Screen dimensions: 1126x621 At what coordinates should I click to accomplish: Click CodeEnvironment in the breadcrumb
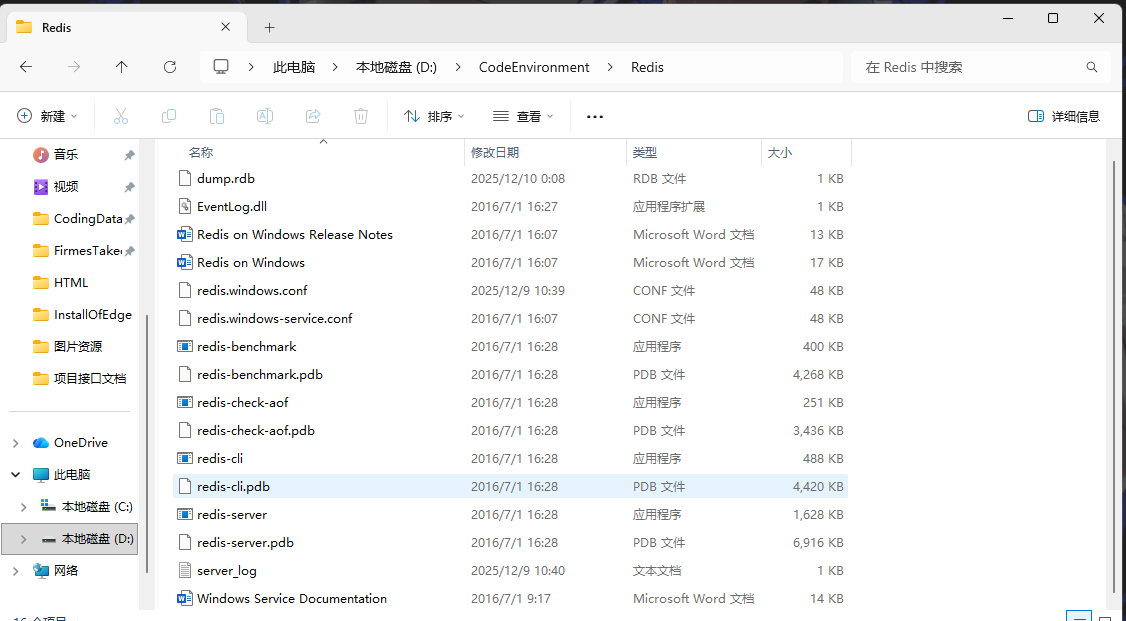click(x=534, y=67)
